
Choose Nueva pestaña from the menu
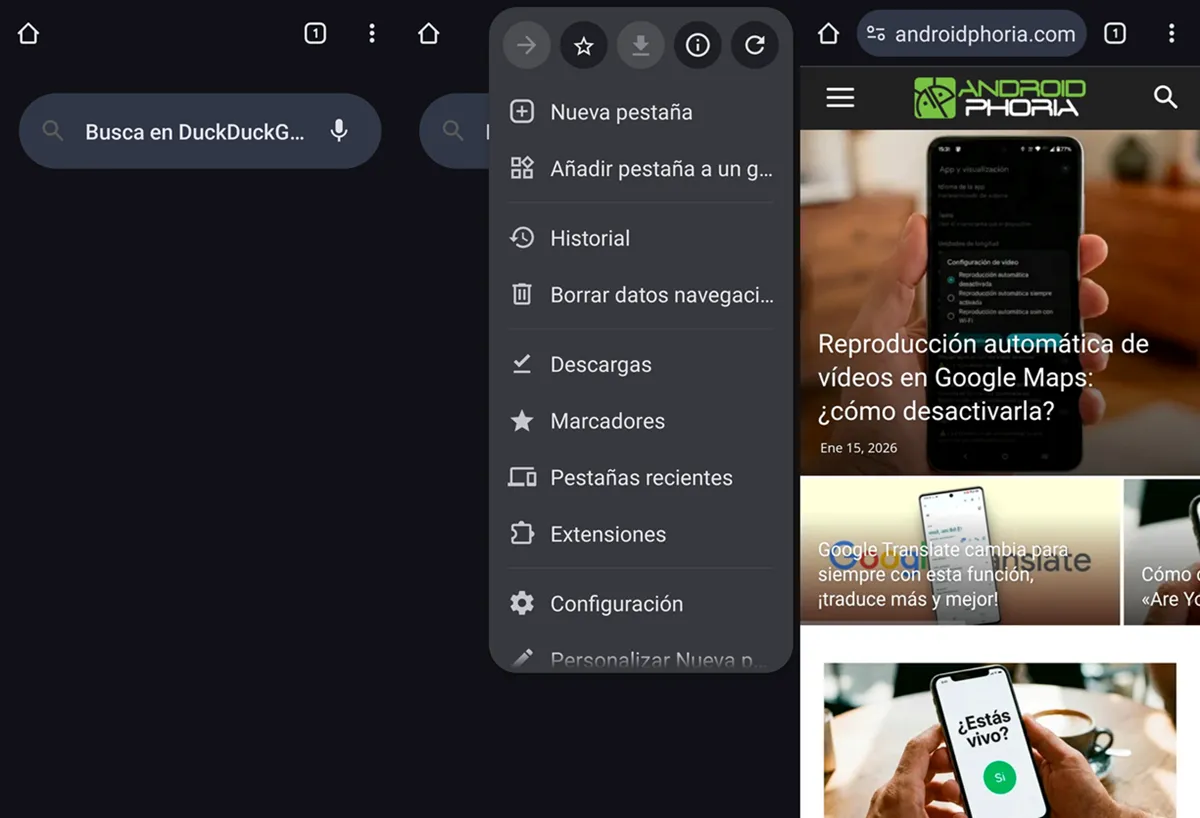point(621,112)
